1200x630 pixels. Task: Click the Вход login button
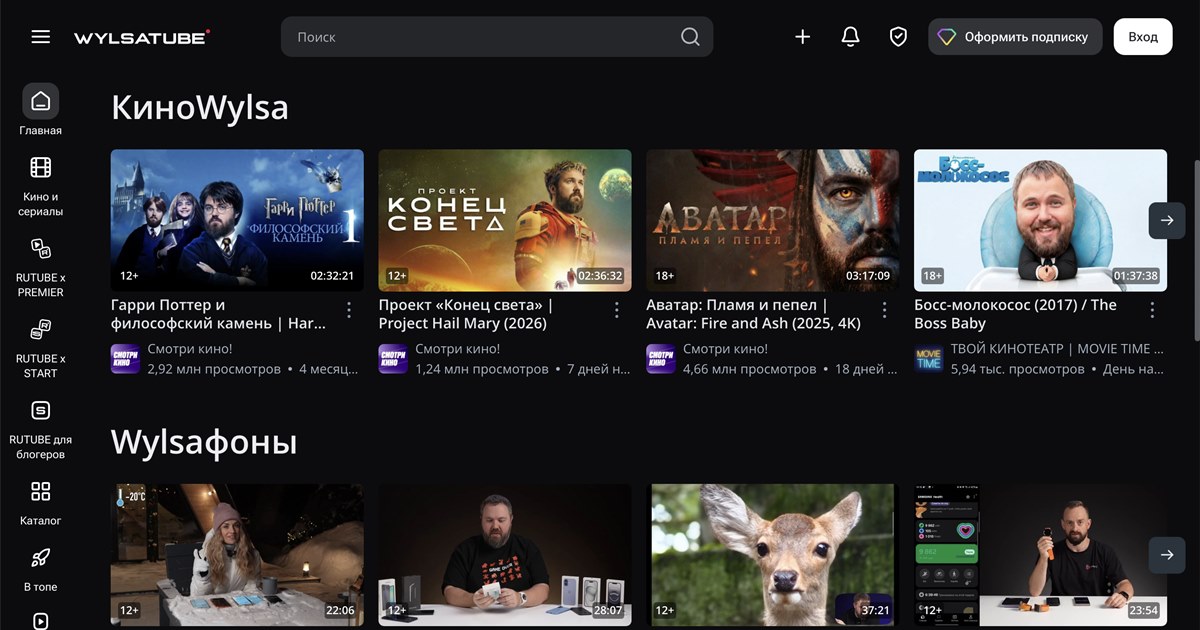(x=1142, y=37)
